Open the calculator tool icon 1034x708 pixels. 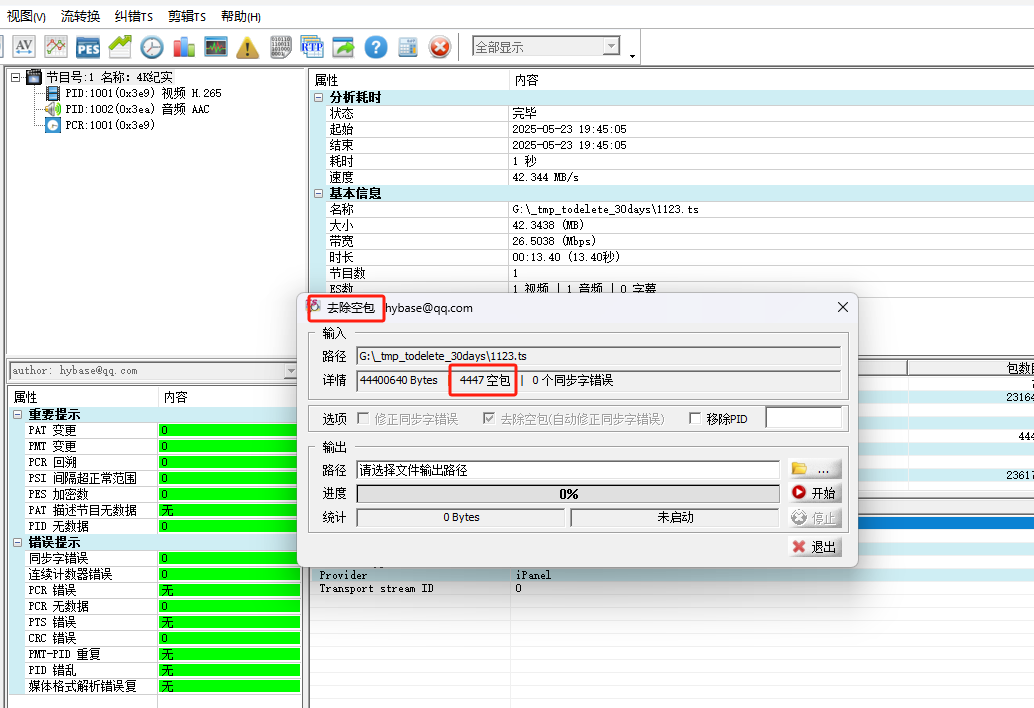coord(408,47)
